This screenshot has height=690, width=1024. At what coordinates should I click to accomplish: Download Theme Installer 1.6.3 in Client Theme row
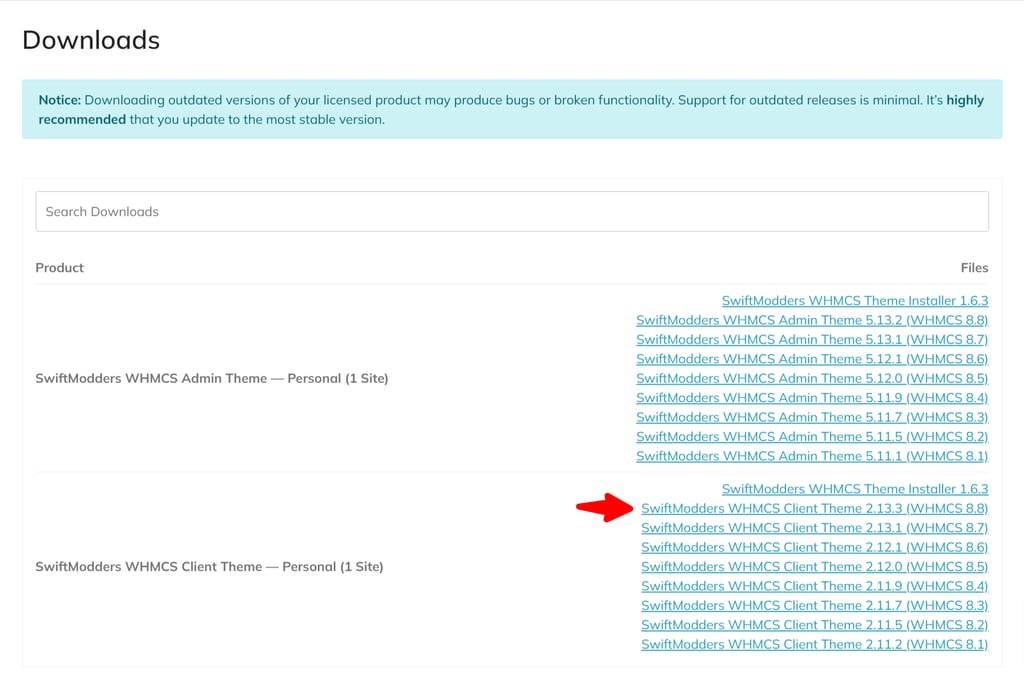tap(854, 489)
